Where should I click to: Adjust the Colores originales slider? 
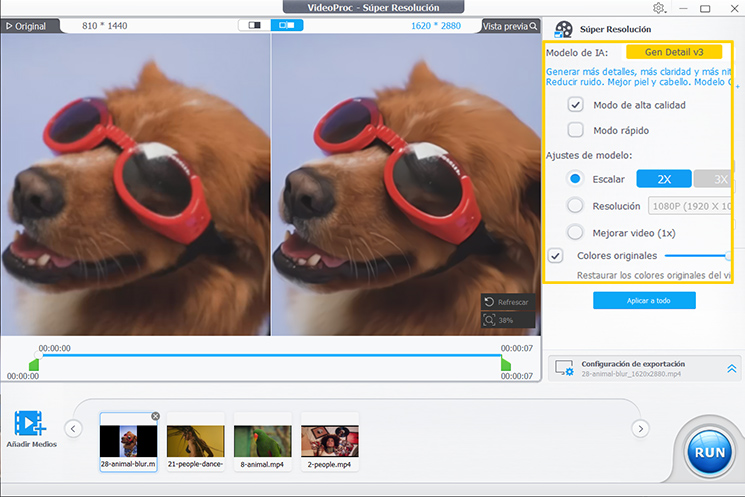pyautogui.click(x=697, y=256)
